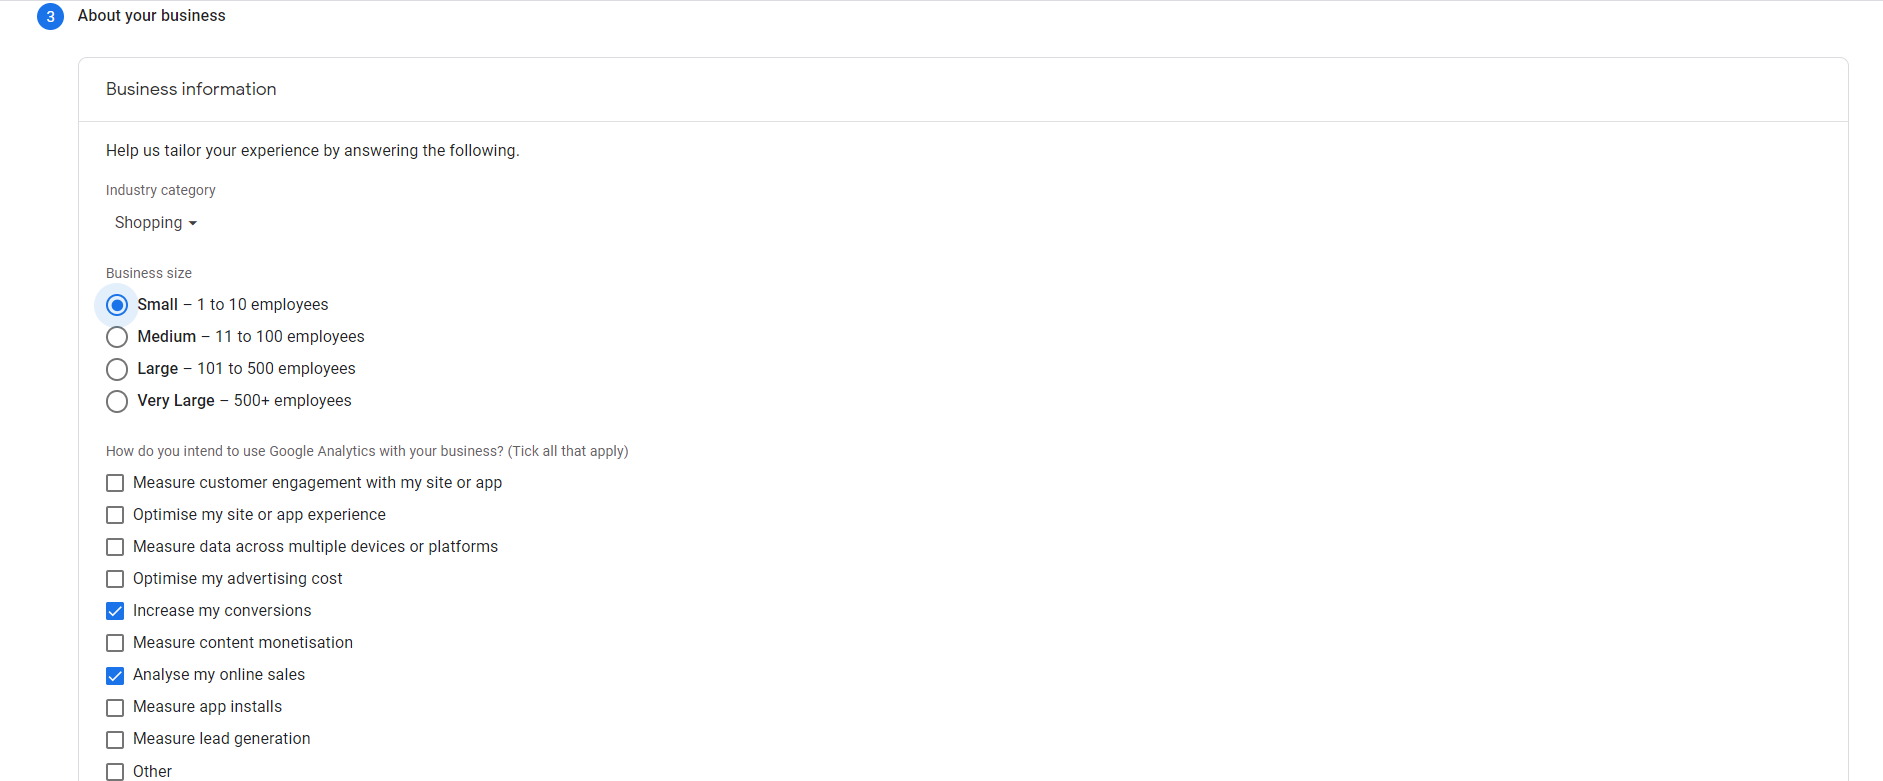Click the Industry category label
The height and width of the screenshot is (781, 1883).
(x=161, y=190)
